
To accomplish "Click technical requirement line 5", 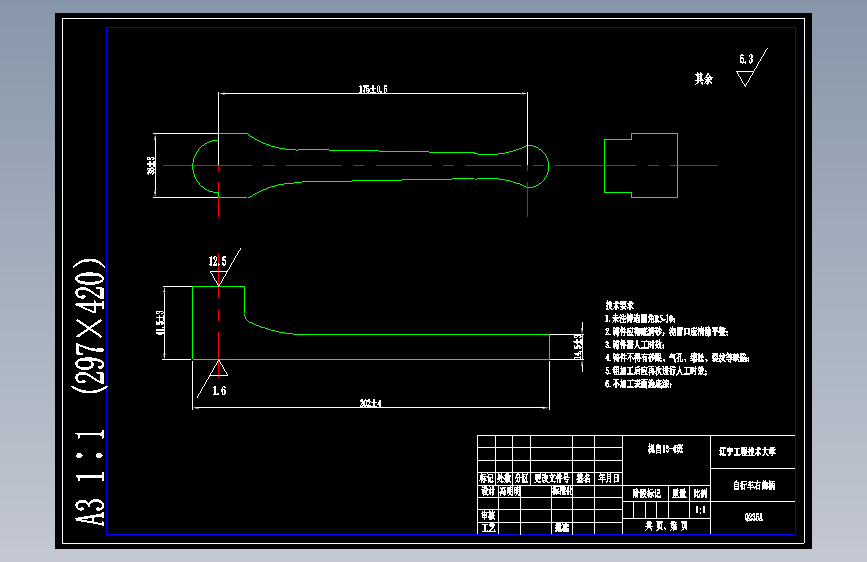I will (x=656, y=371).
